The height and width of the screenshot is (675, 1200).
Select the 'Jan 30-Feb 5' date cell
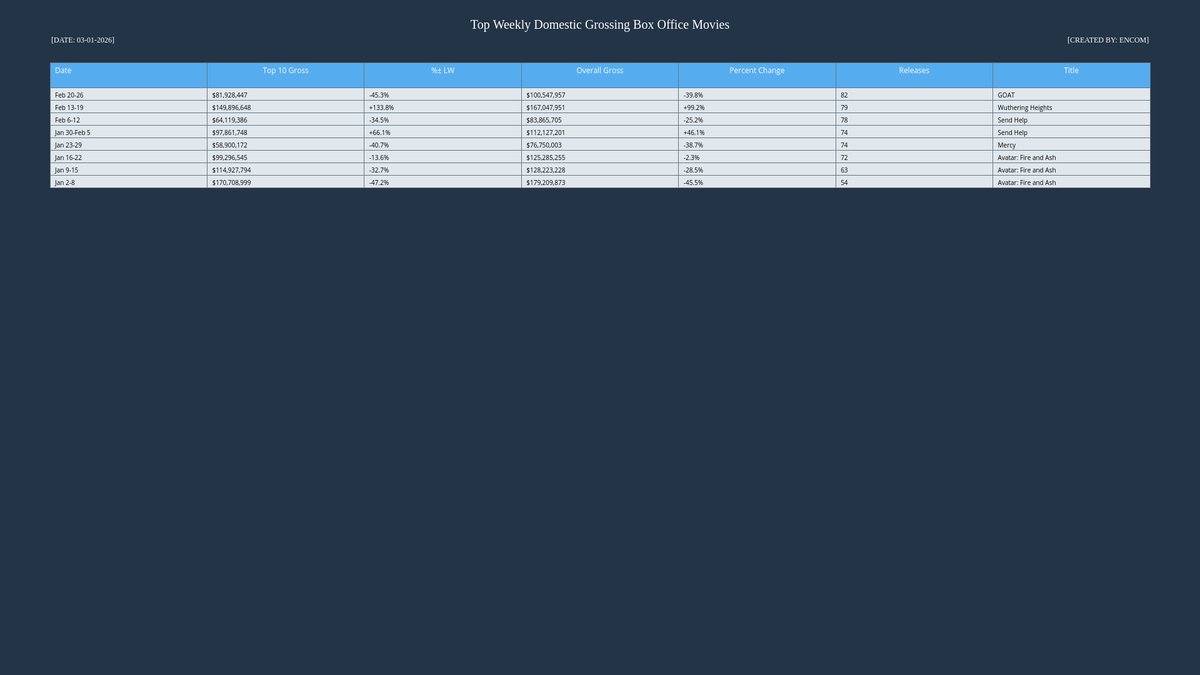[x=128, y=132]
